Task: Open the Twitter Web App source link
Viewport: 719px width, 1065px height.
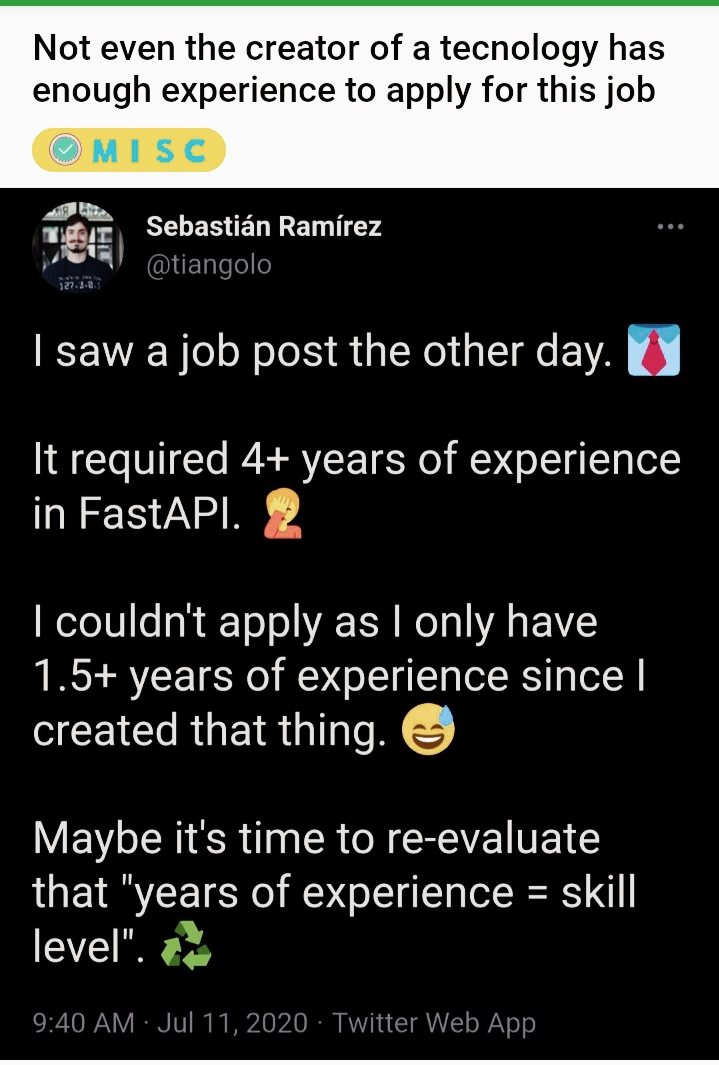Action: point(434,1023)
